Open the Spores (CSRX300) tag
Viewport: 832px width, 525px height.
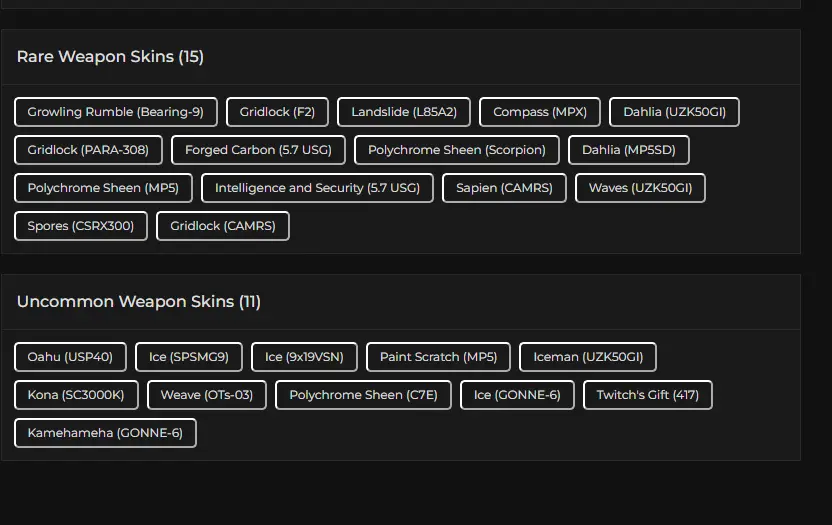(x=81, y=226)
